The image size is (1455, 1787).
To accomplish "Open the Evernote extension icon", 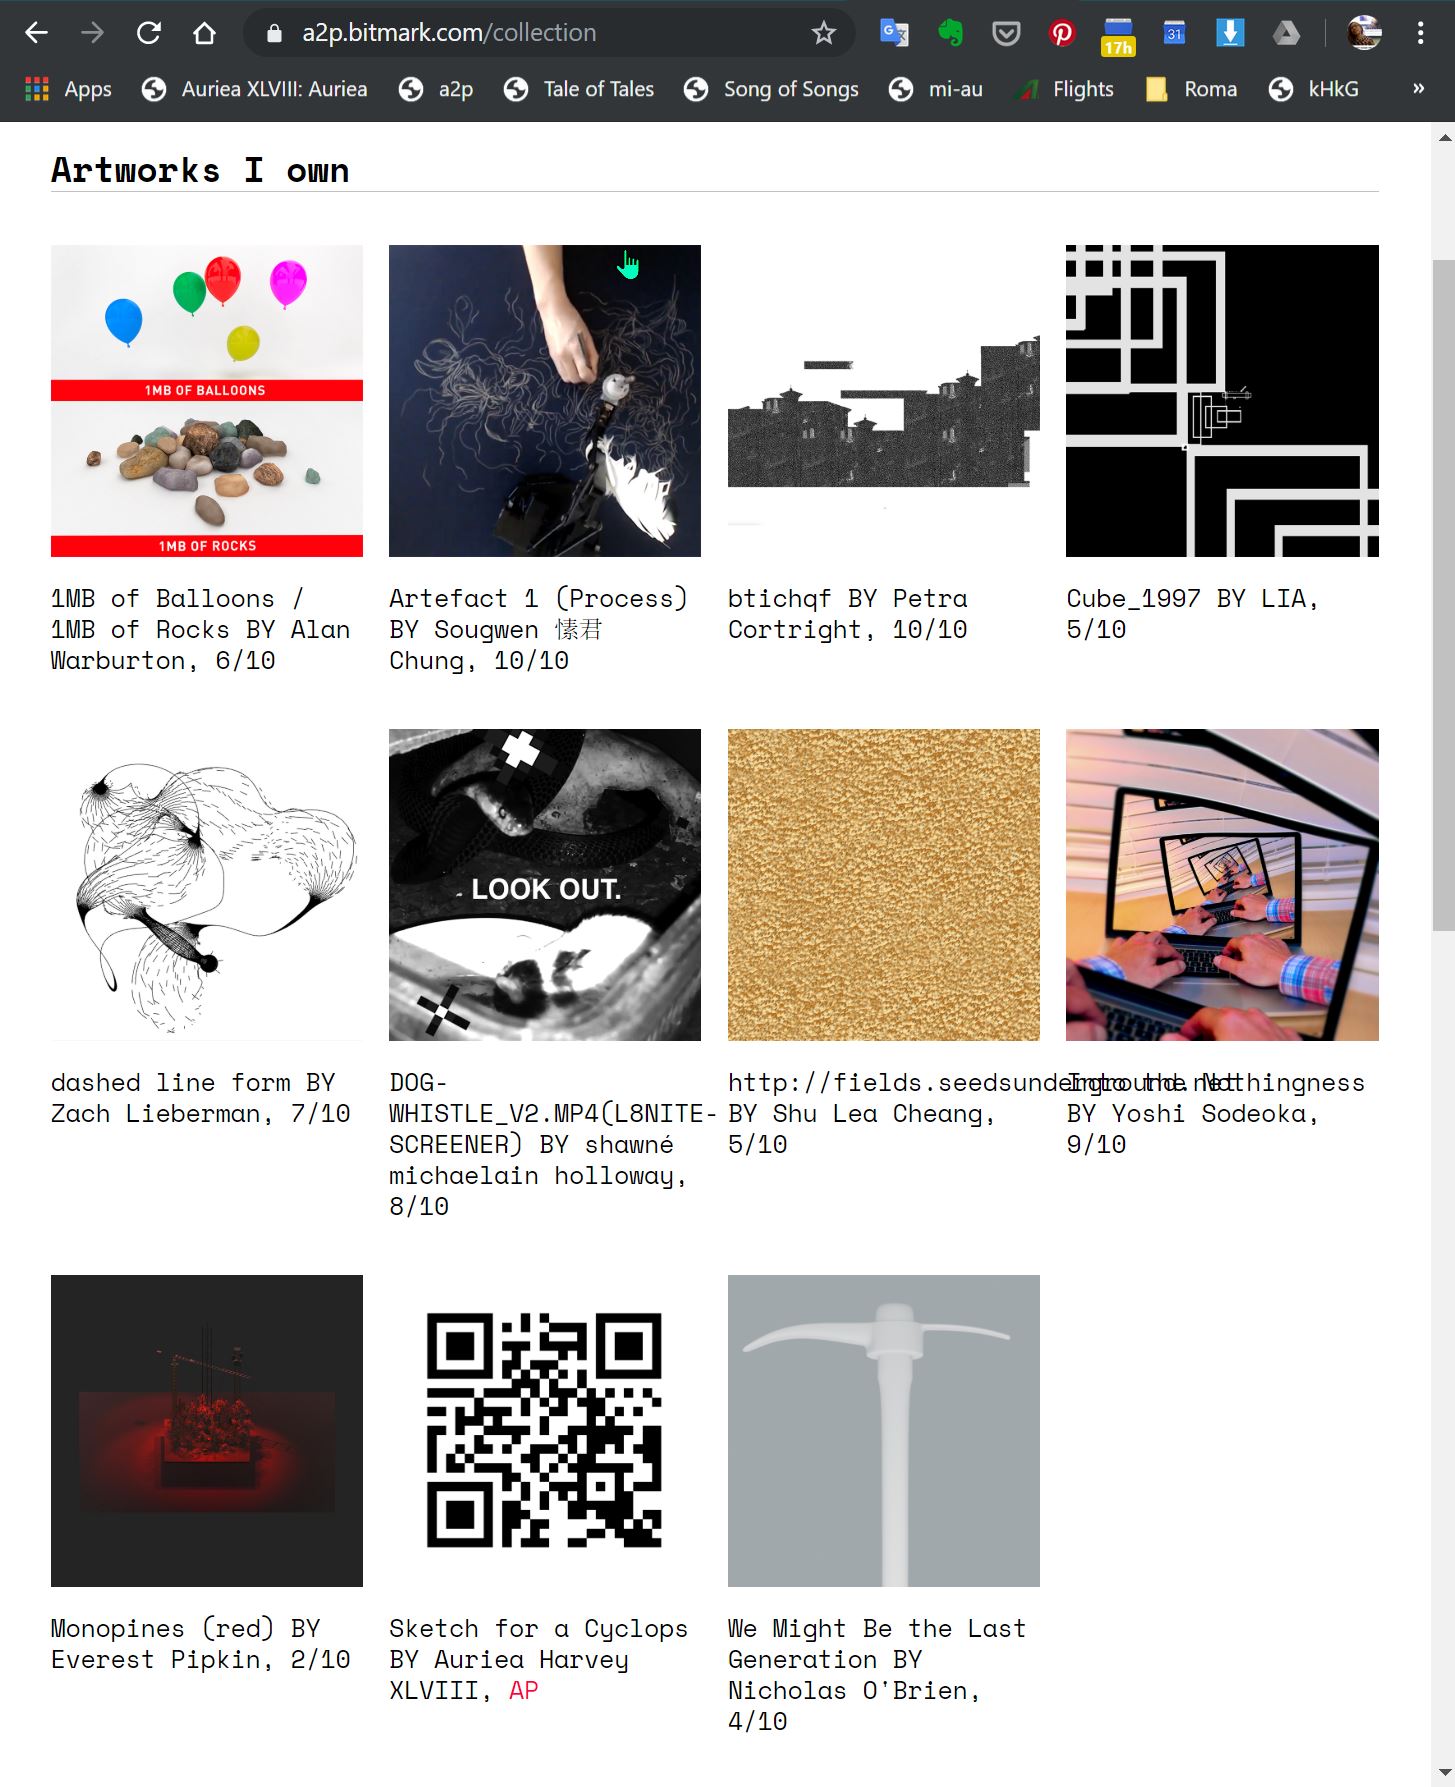I will (950, 33).
